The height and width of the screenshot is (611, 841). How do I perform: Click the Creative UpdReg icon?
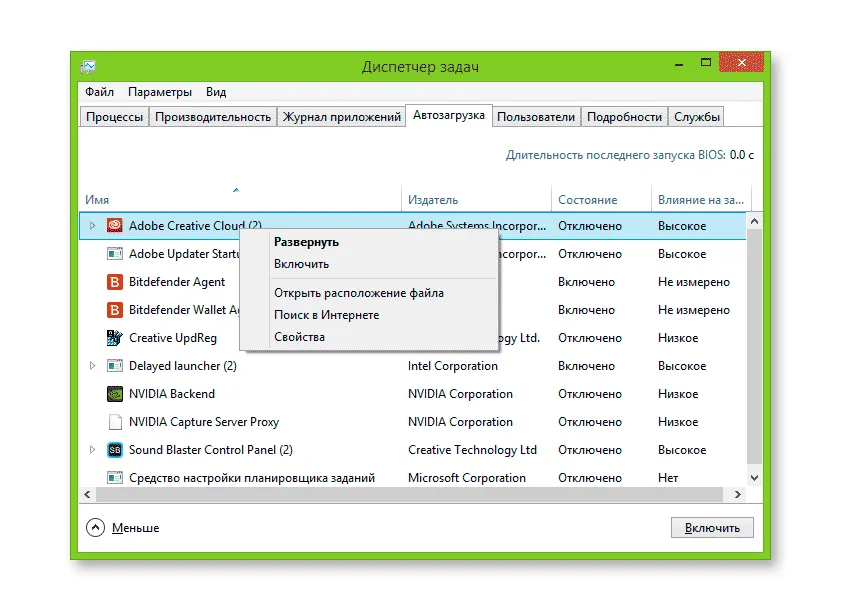click(115, 338)
